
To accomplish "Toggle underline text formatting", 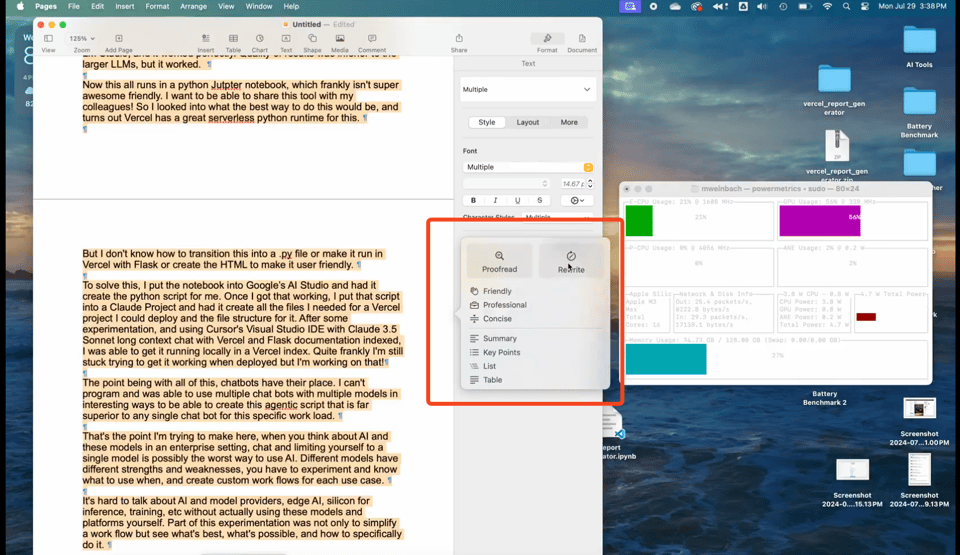I will point(517,200).
